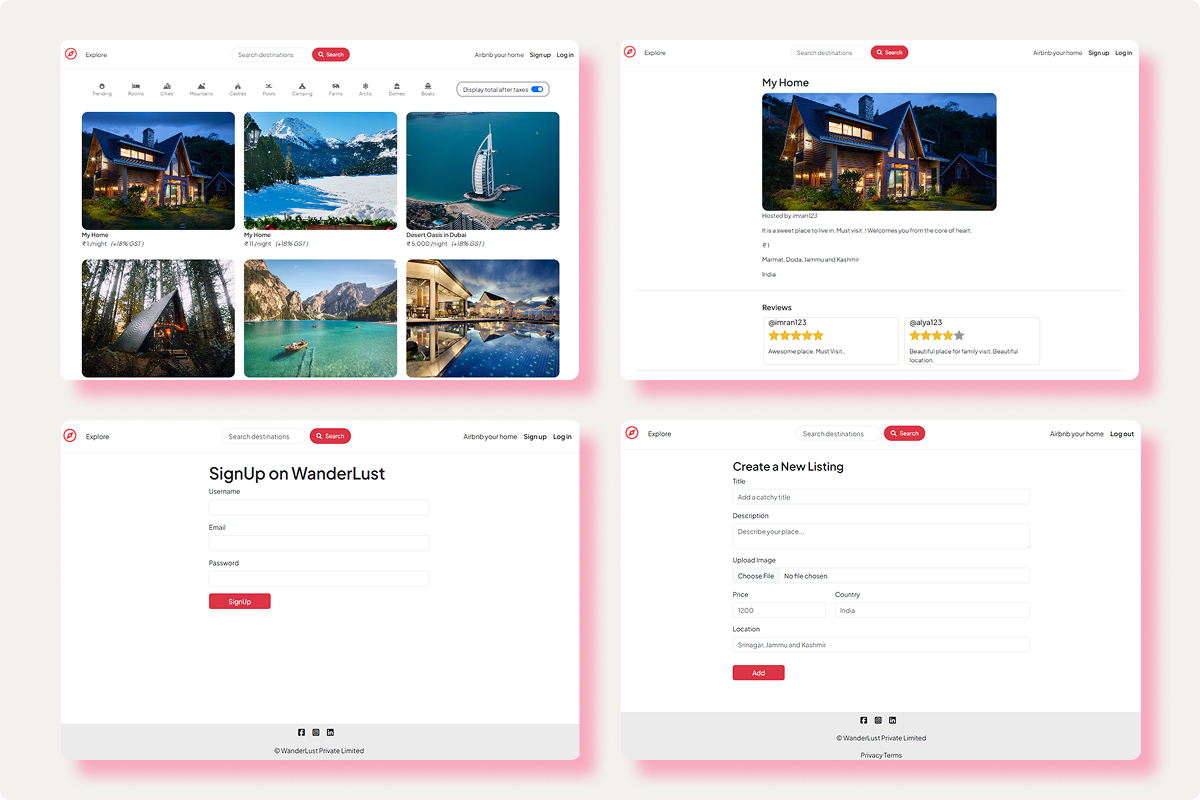This screenshot has width=1200, height=800.
Task: Pick the Domes category icon
Action: [x=397, y=87]
